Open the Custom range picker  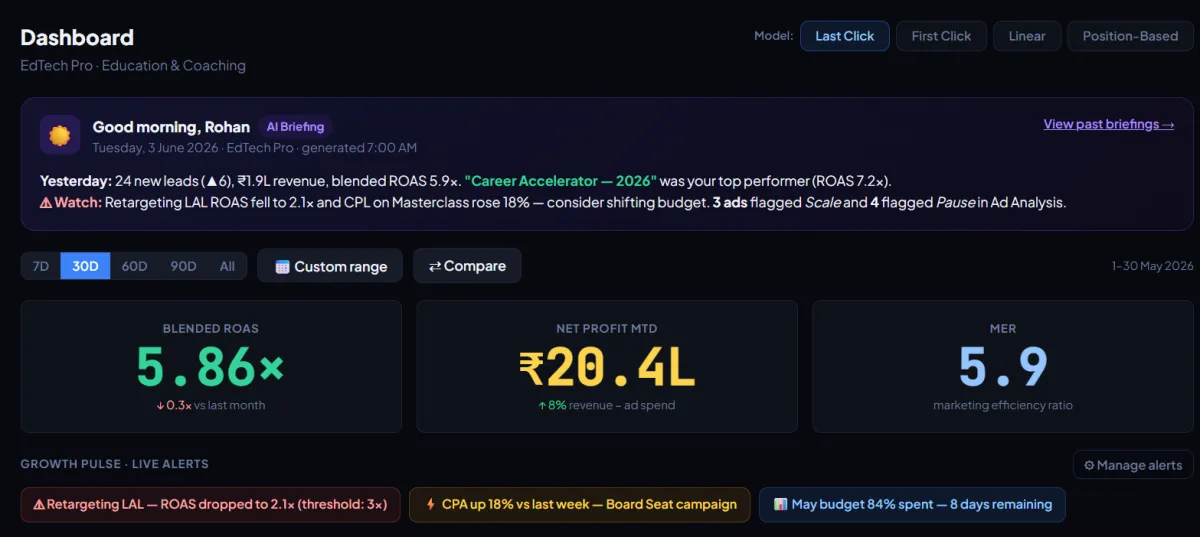click(330, 266)
